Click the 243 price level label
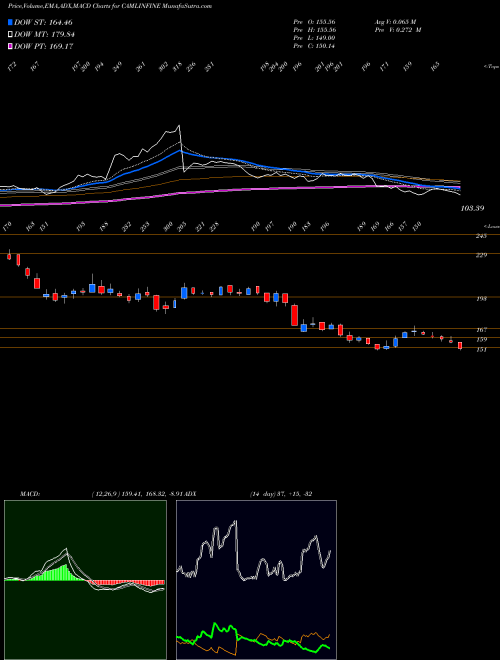500x660 pixels. pos(481,236)
